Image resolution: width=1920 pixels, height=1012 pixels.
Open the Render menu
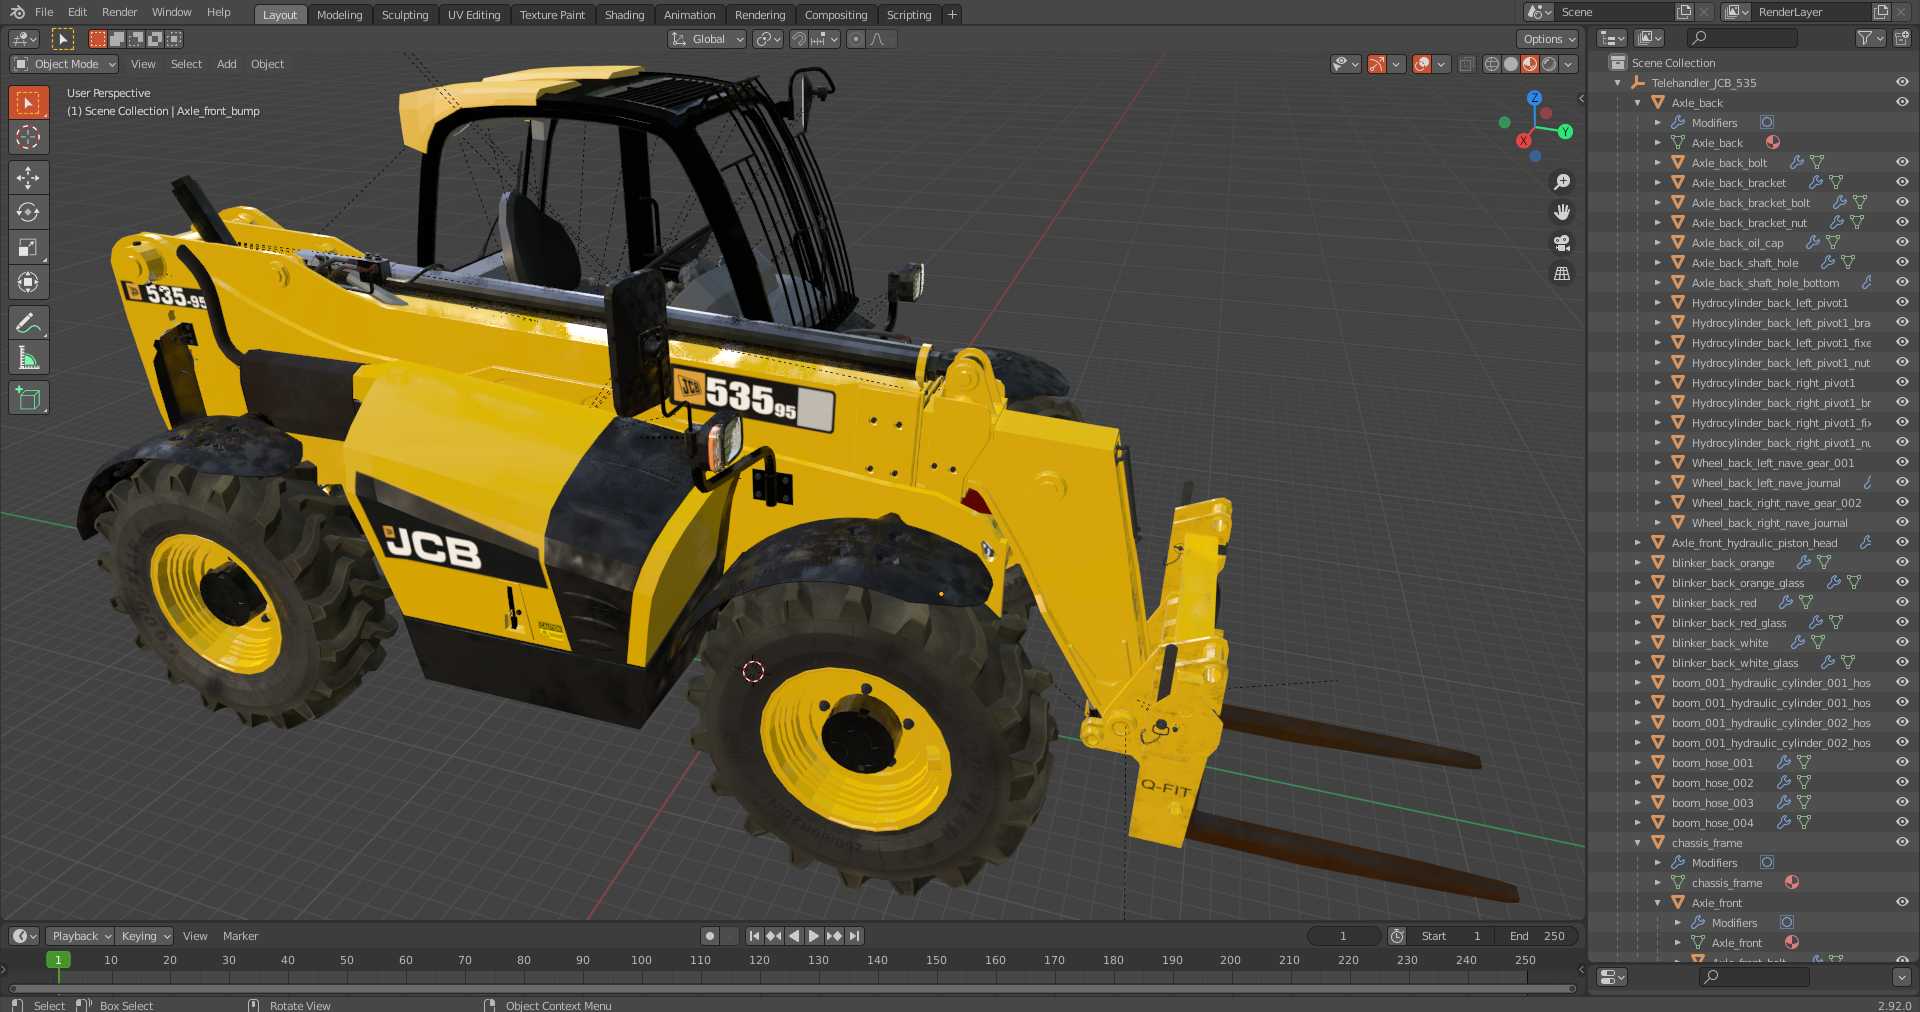(120, 12)
